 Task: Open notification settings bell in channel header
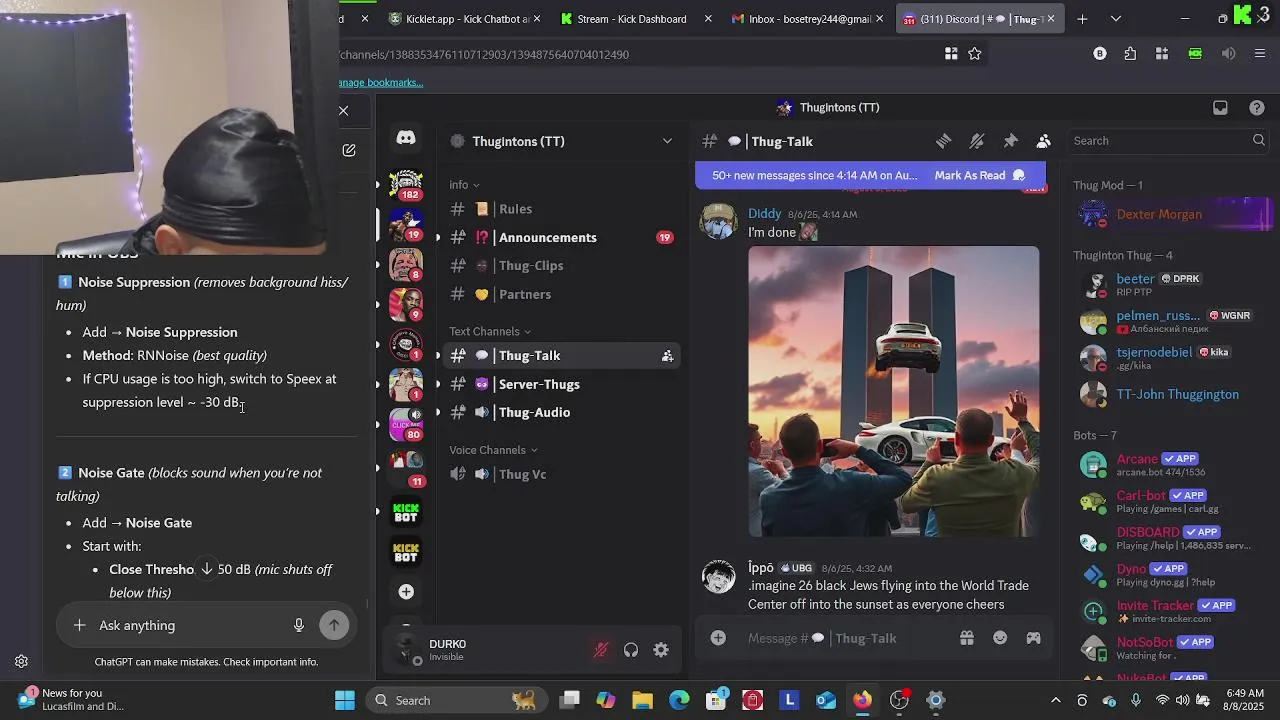(x=977, y=141)
